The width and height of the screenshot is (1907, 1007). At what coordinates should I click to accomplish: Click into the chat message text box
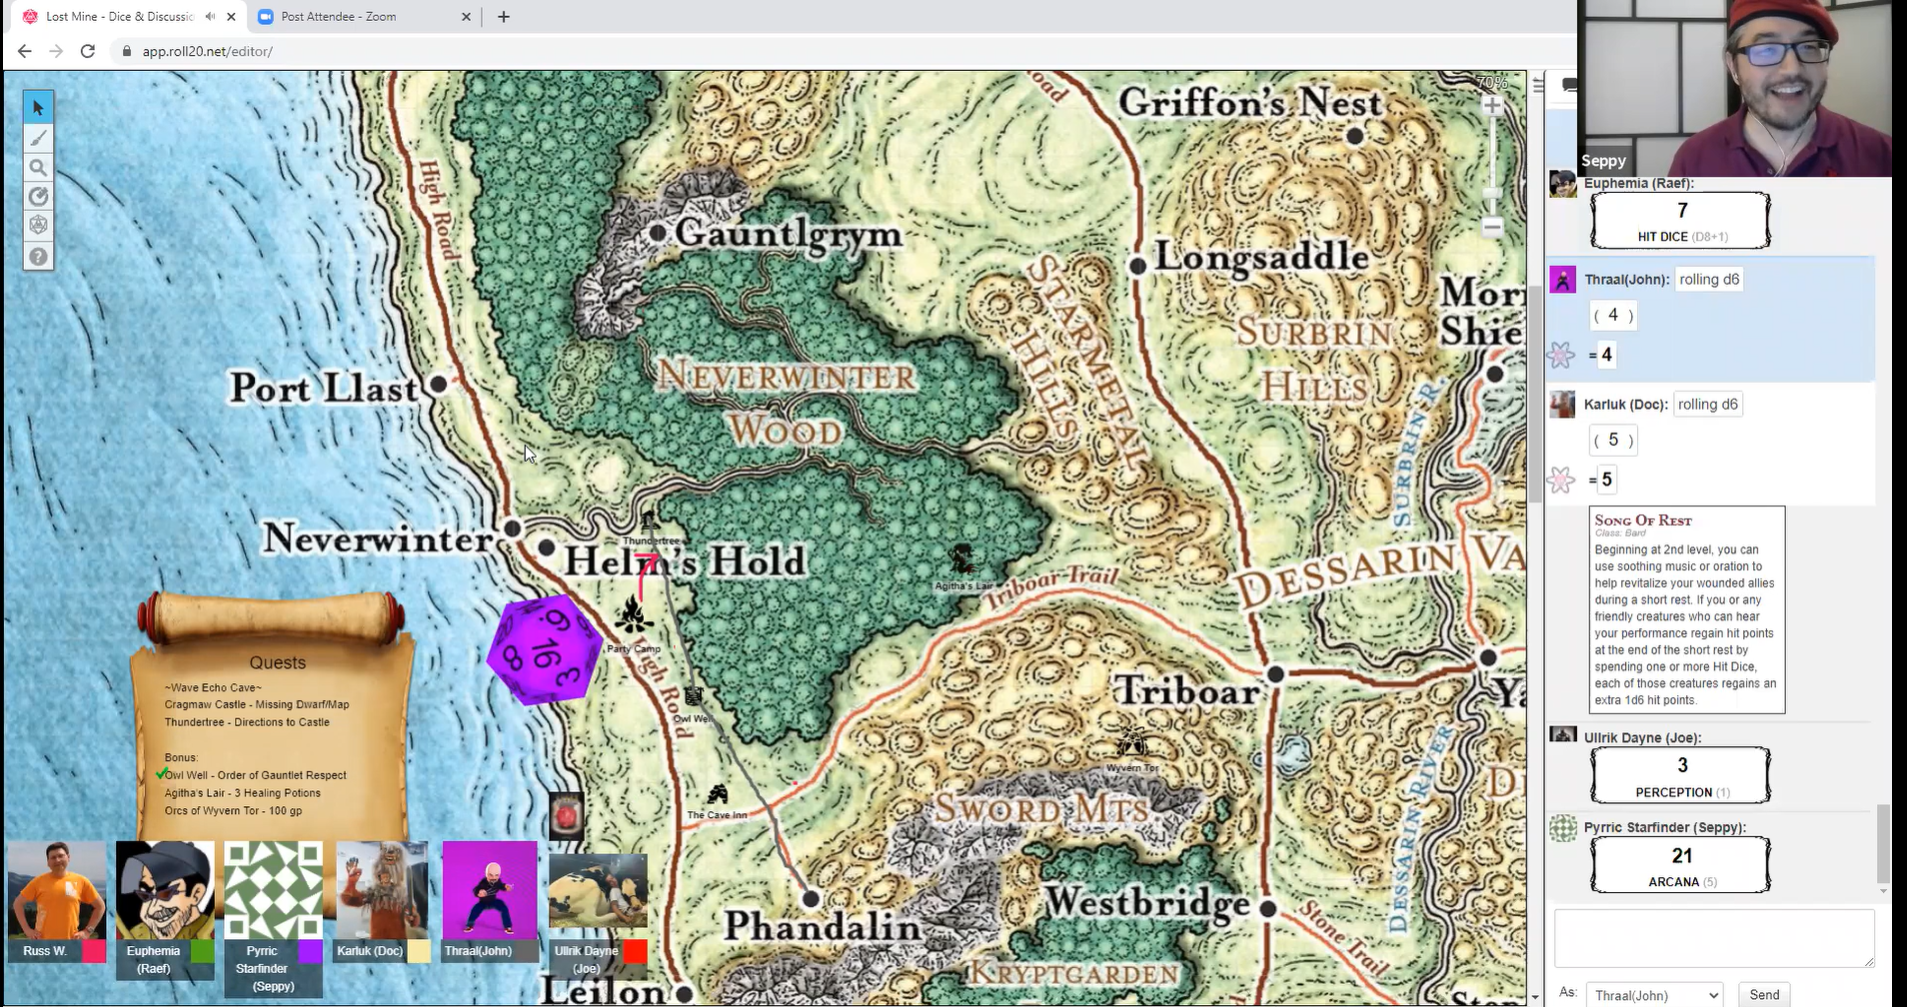1714,938
